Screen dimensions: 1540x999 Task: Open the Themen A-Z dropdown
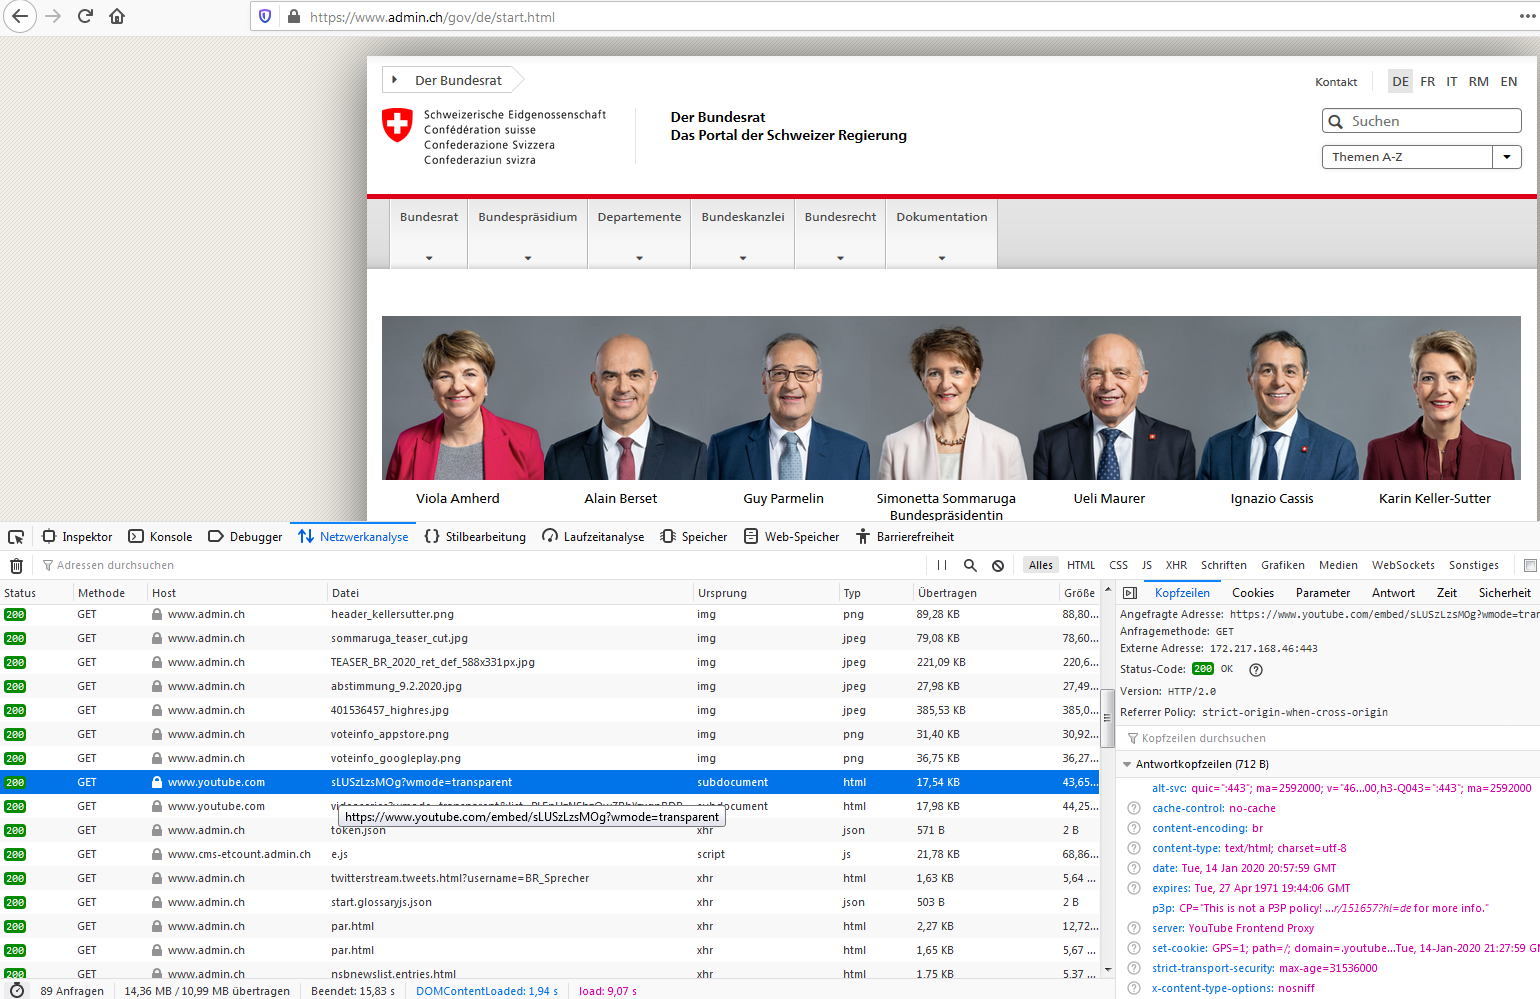pyautogui.click(x=1506, y=157)
